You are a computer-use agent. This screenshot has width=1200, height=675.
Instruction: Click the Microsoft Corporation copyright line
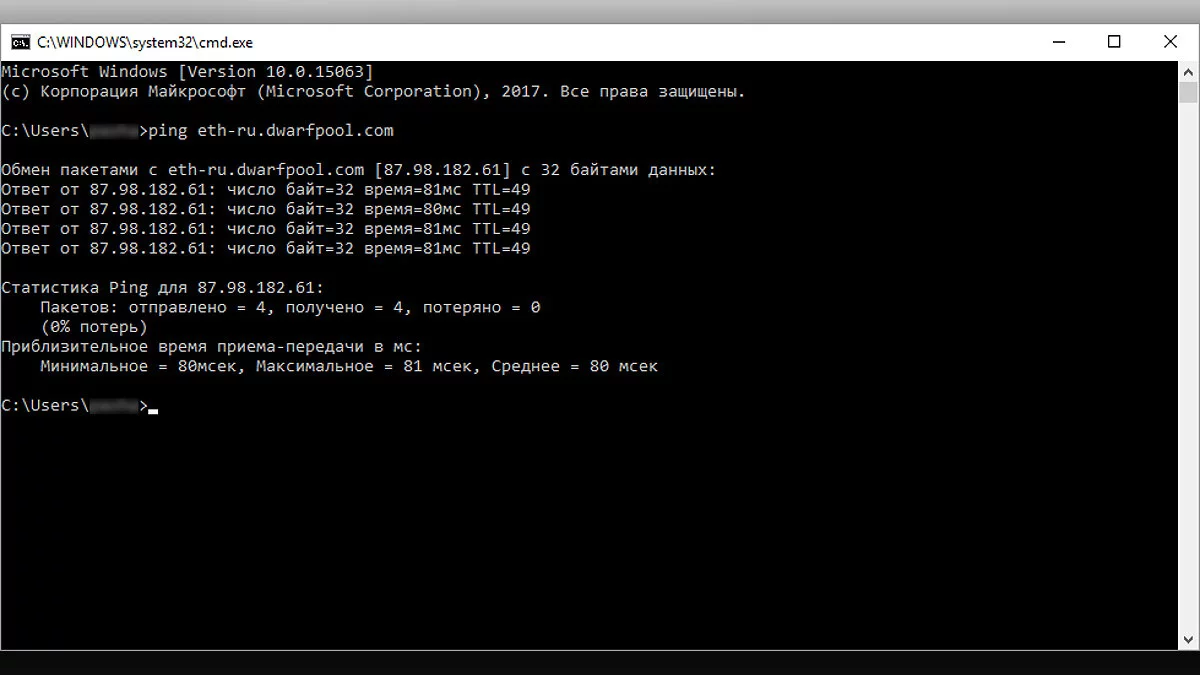(372, 92)
